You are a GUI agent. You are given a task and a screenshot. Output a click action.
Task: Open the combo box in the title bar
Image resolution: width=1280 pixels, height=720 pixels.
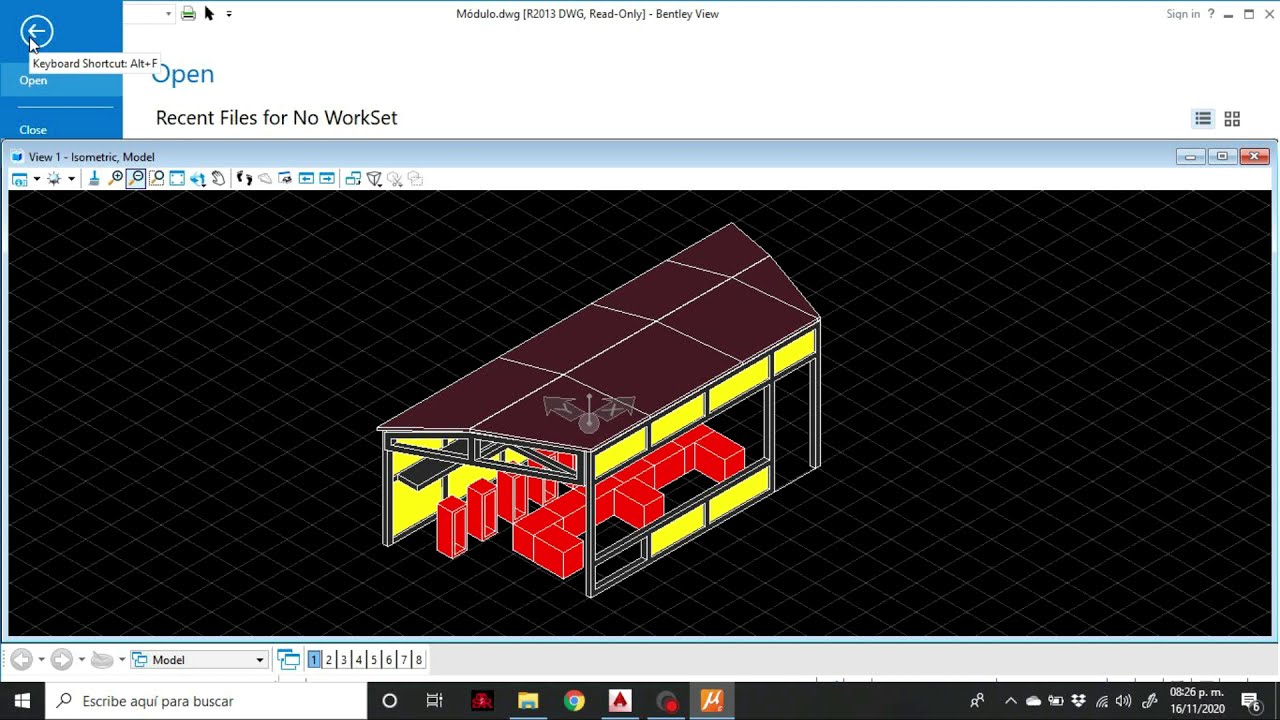pyautogui.click(x=149, y=14)
